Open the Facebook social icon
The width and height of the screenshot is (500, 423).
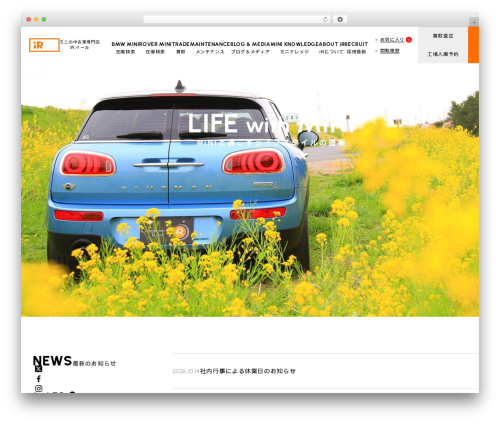click(x=38, y=379)
